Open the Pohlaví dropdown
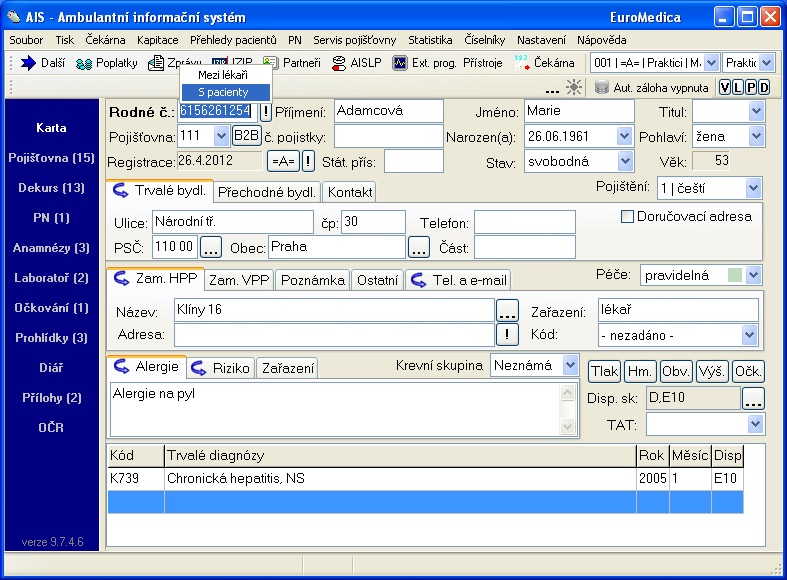The height and width of the screenshot is (580, 787). (755, 136)
